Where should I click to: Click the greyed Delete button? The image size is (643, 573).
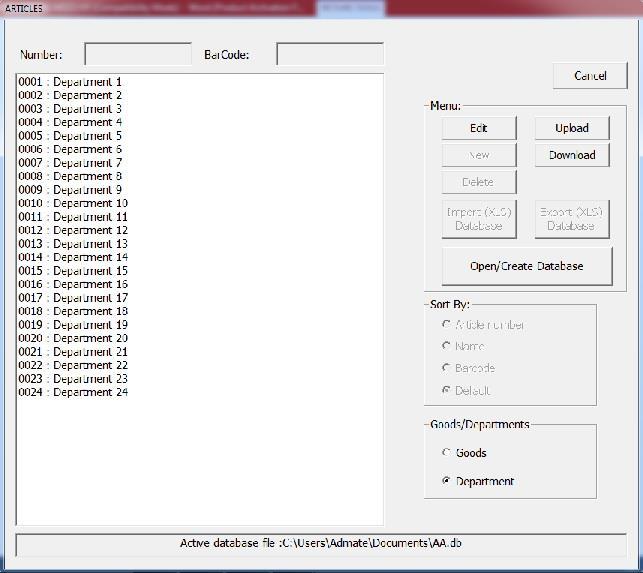(x=479, y=182)
